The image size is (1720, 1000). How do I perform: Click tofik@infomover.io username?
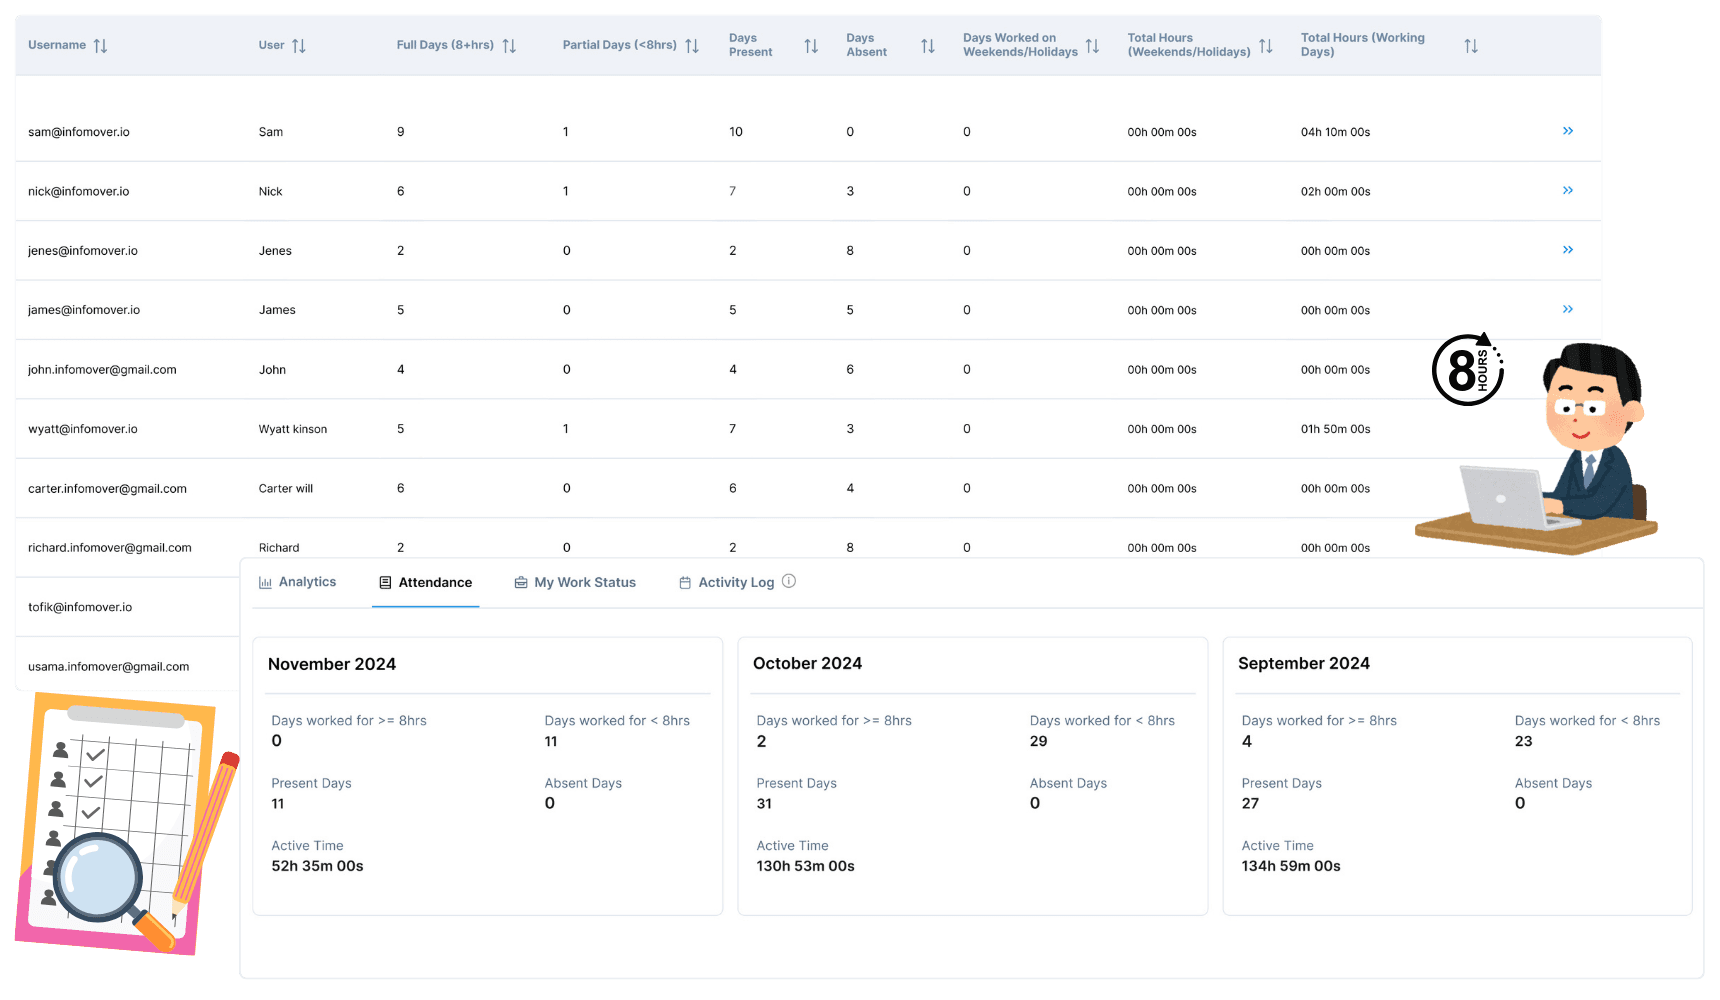pos(80,607)
